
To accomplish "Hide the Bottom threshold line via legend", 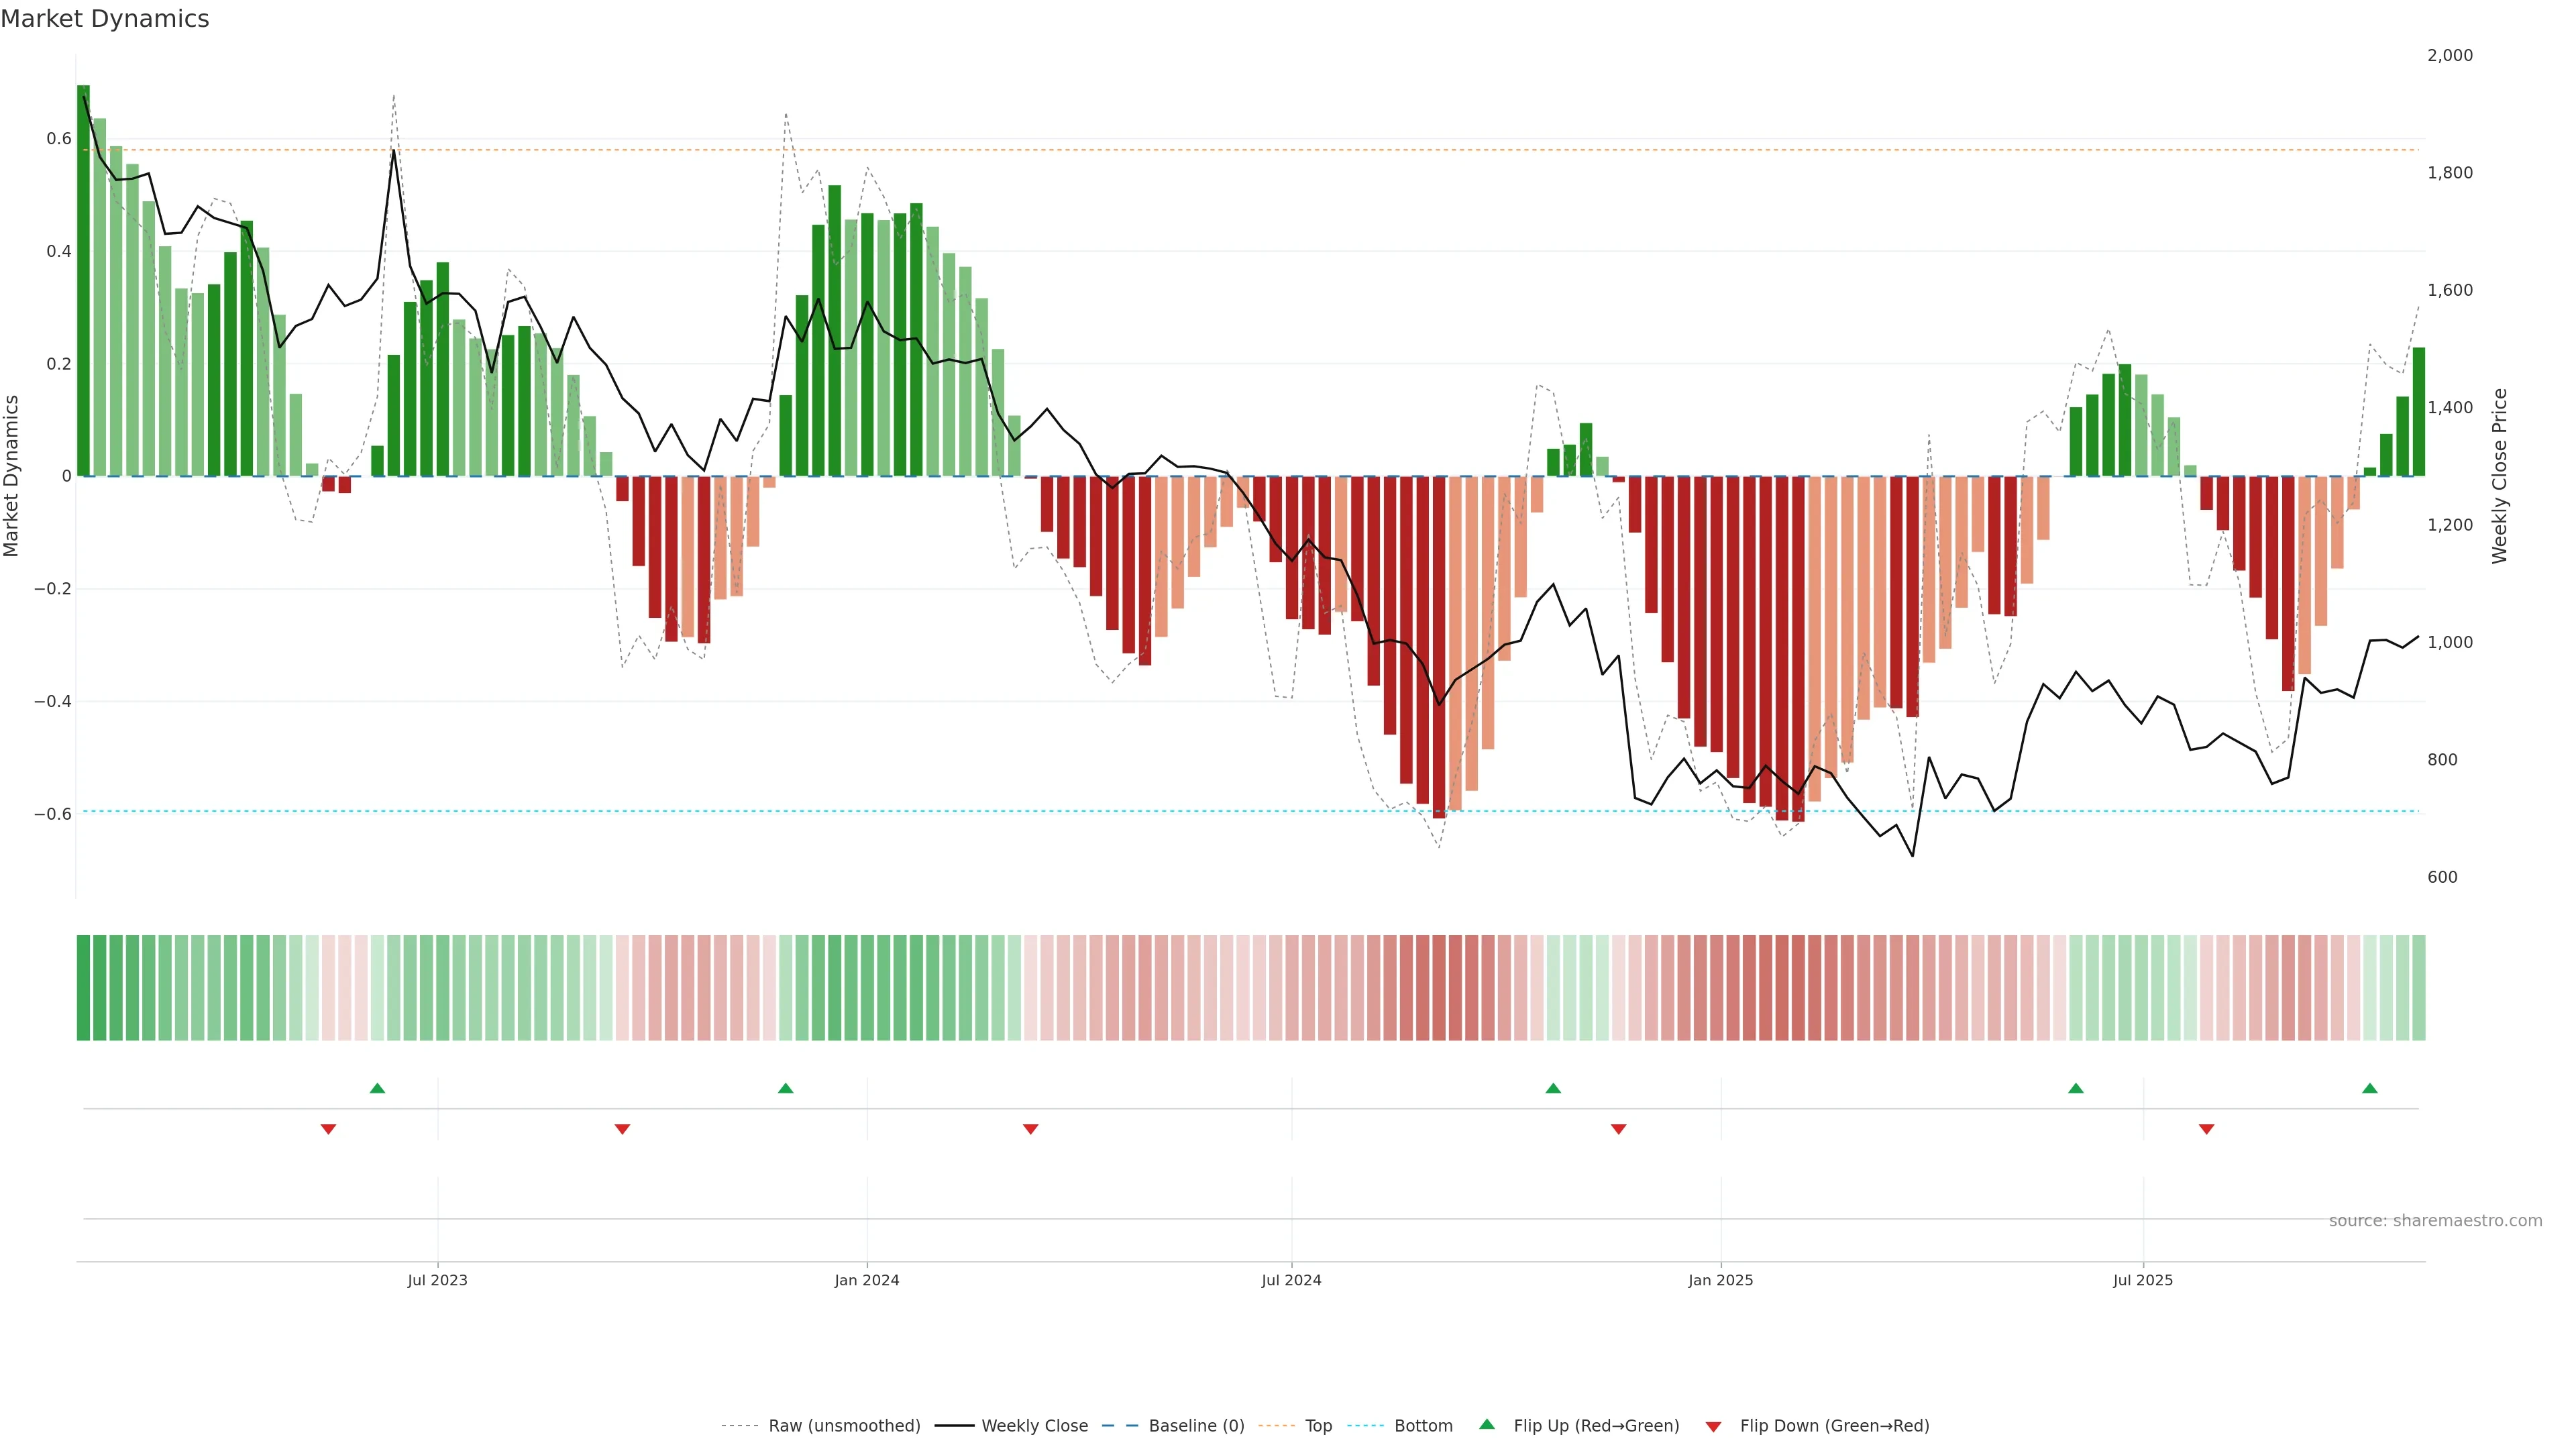I will (x=1423, y=1426).
